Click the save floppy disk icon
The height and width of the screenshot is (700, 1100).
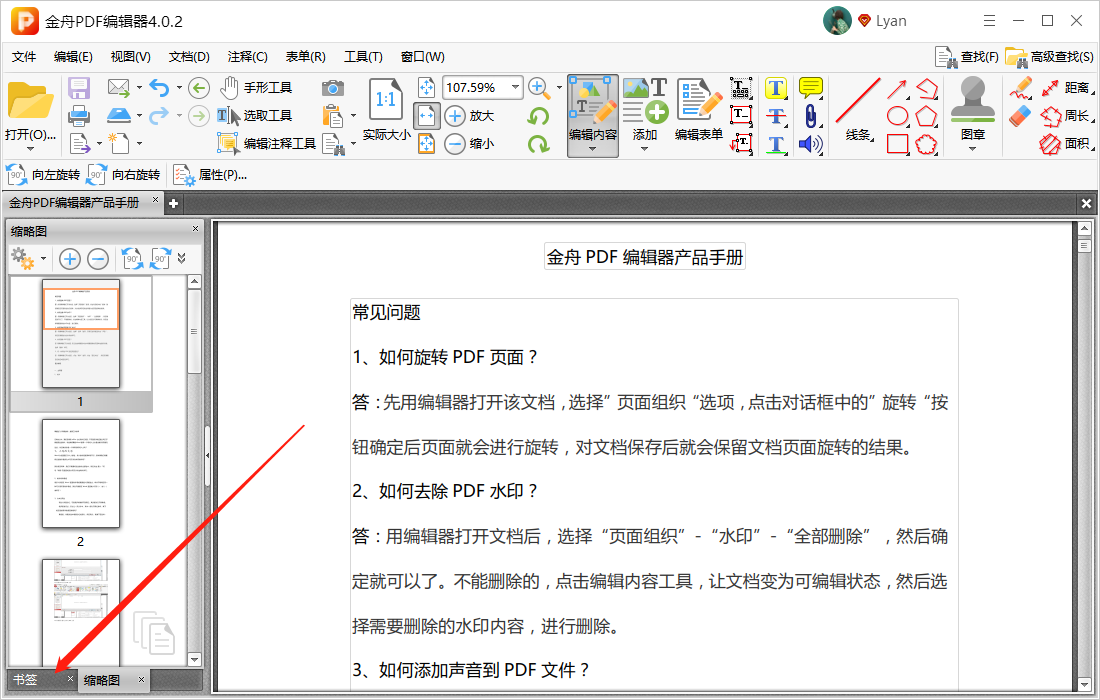coord(79,88)
